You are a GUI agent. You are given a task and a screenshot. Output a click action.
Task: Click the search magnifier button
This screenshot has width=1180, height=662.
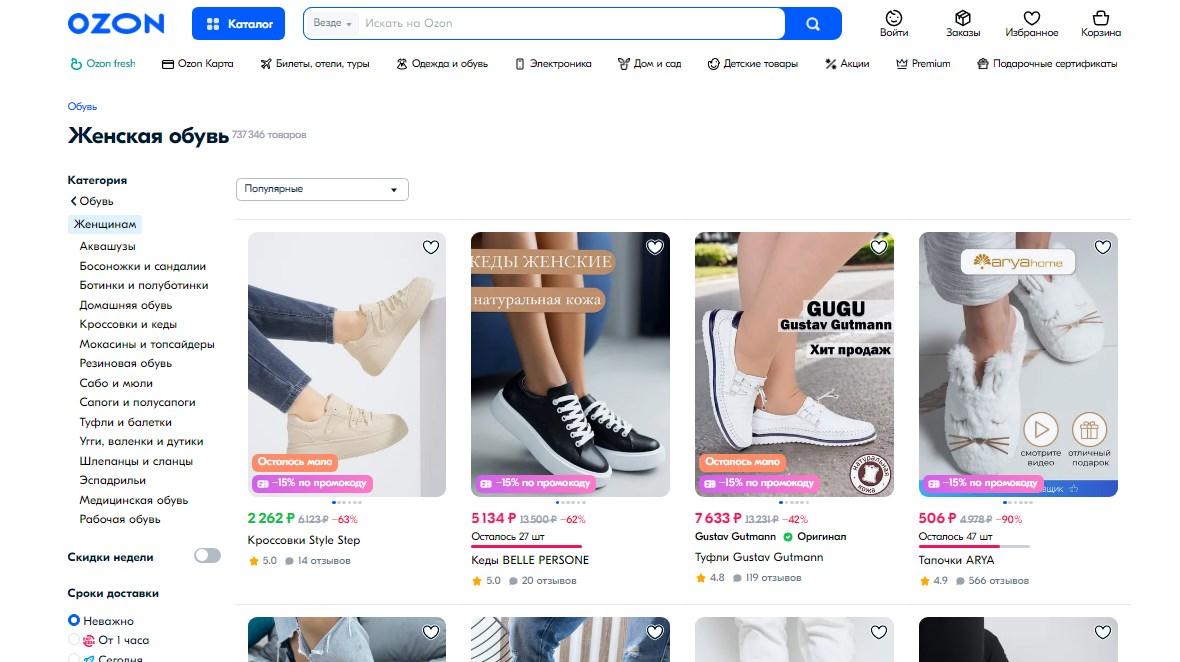tap(812, 23)
